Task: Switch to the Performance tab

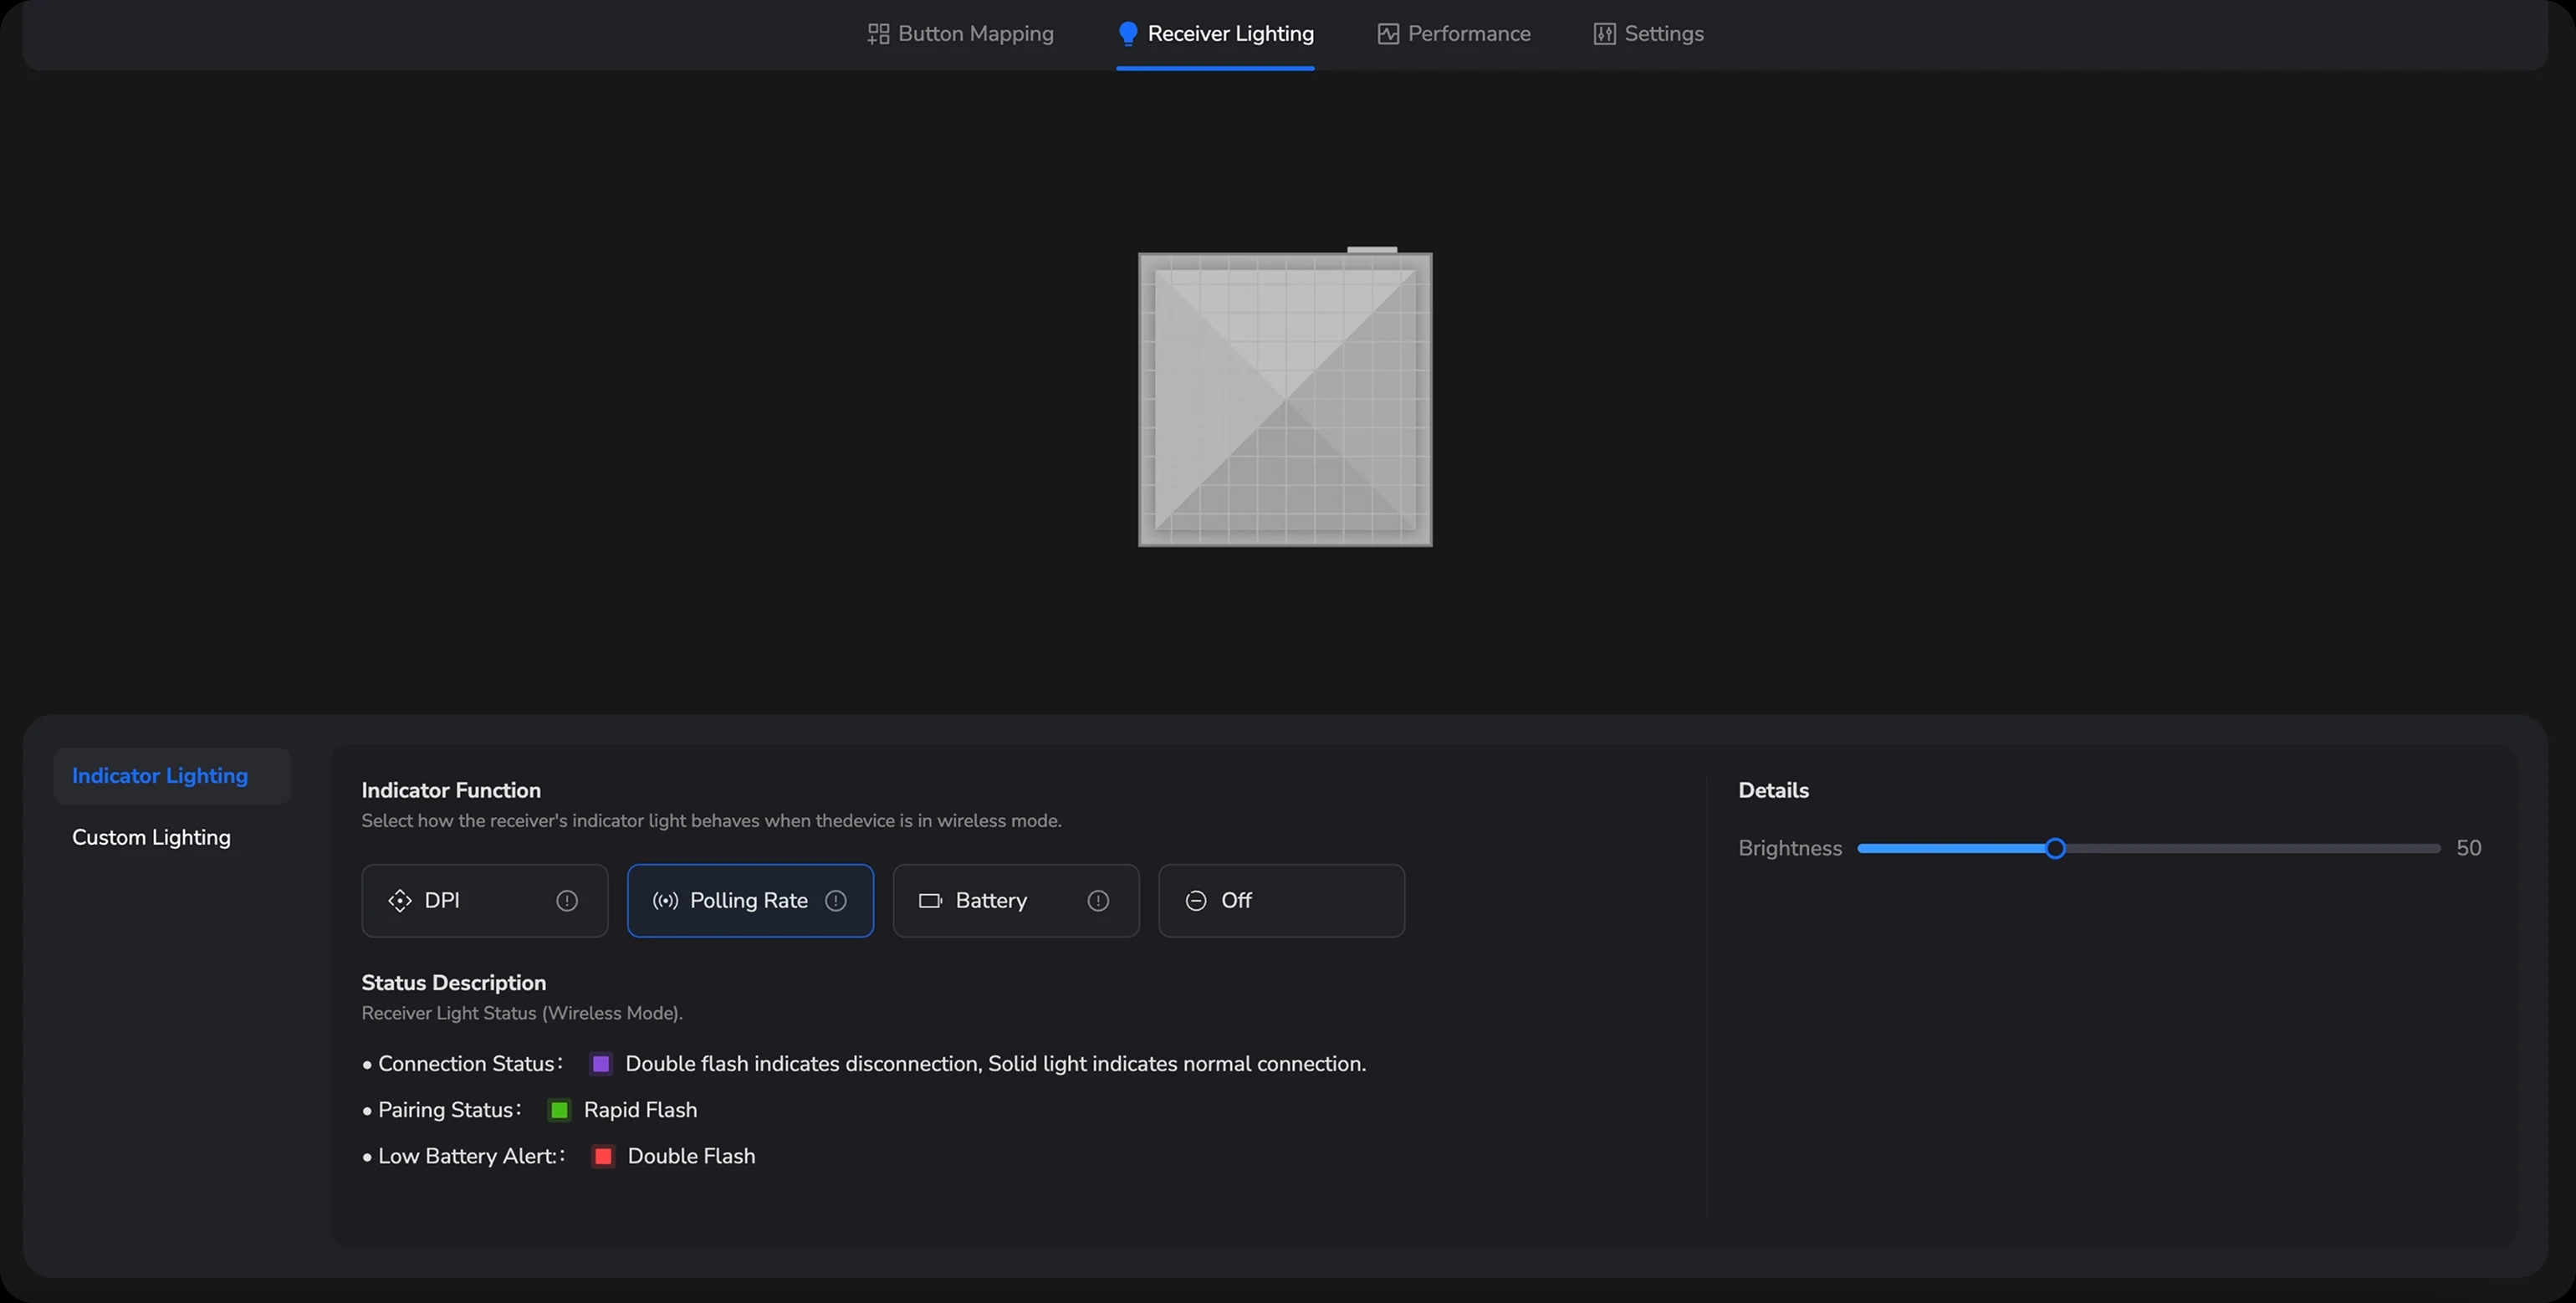Action: click(1454, 34)
